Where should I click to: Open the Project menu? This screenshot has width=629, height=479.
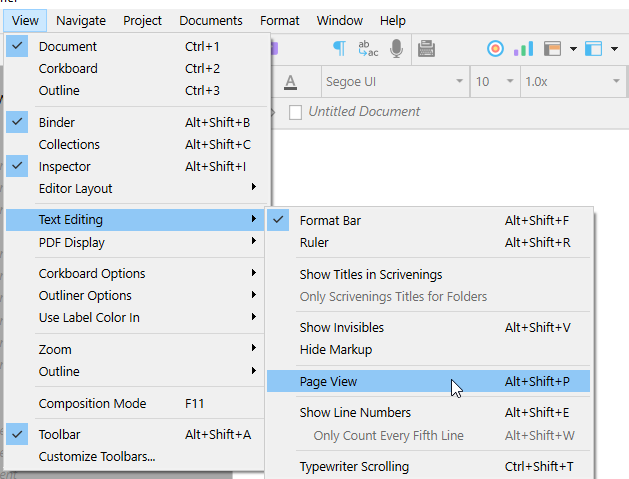[142, 20]
